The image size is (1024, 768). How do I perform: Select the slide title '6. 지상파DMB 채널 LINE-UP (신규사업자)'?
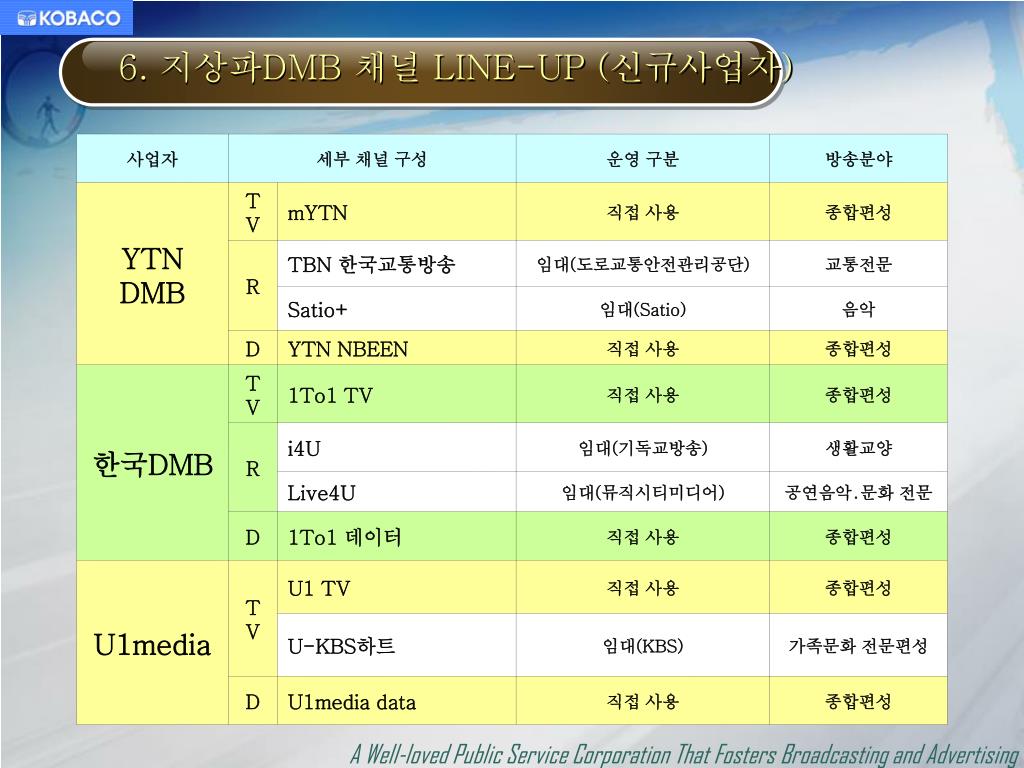pos(455,68)
